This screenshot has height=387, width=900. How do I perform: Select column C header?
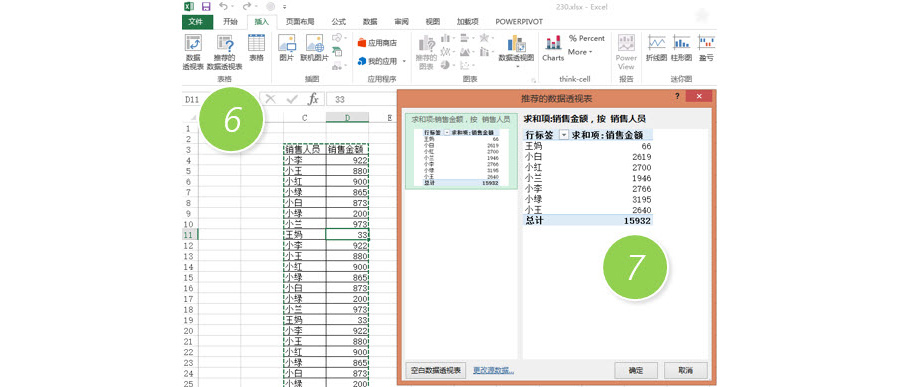[x=304, y=118]
